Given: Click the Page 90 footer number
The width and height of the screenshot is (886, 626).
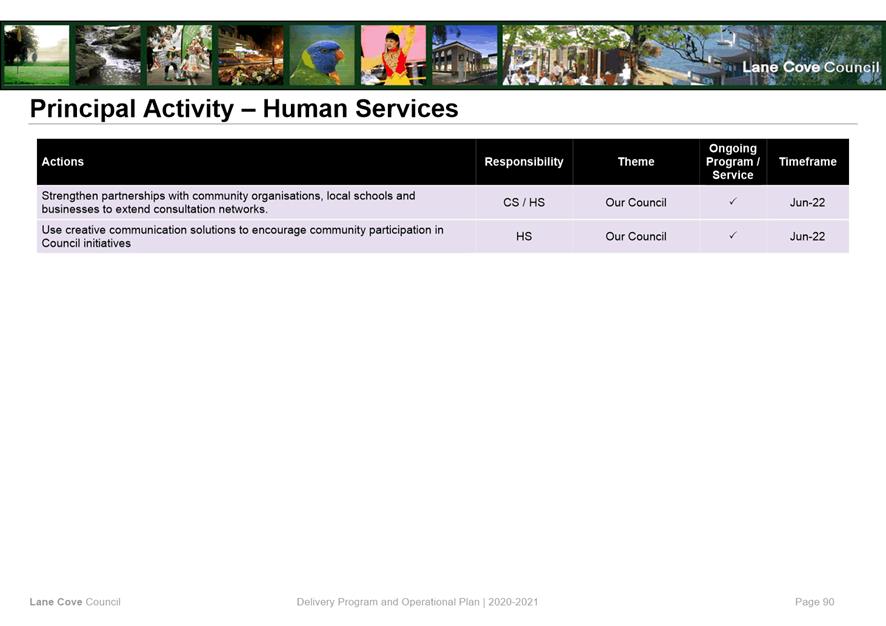Looking at the screenshot, I should click(x=814, y=602).
